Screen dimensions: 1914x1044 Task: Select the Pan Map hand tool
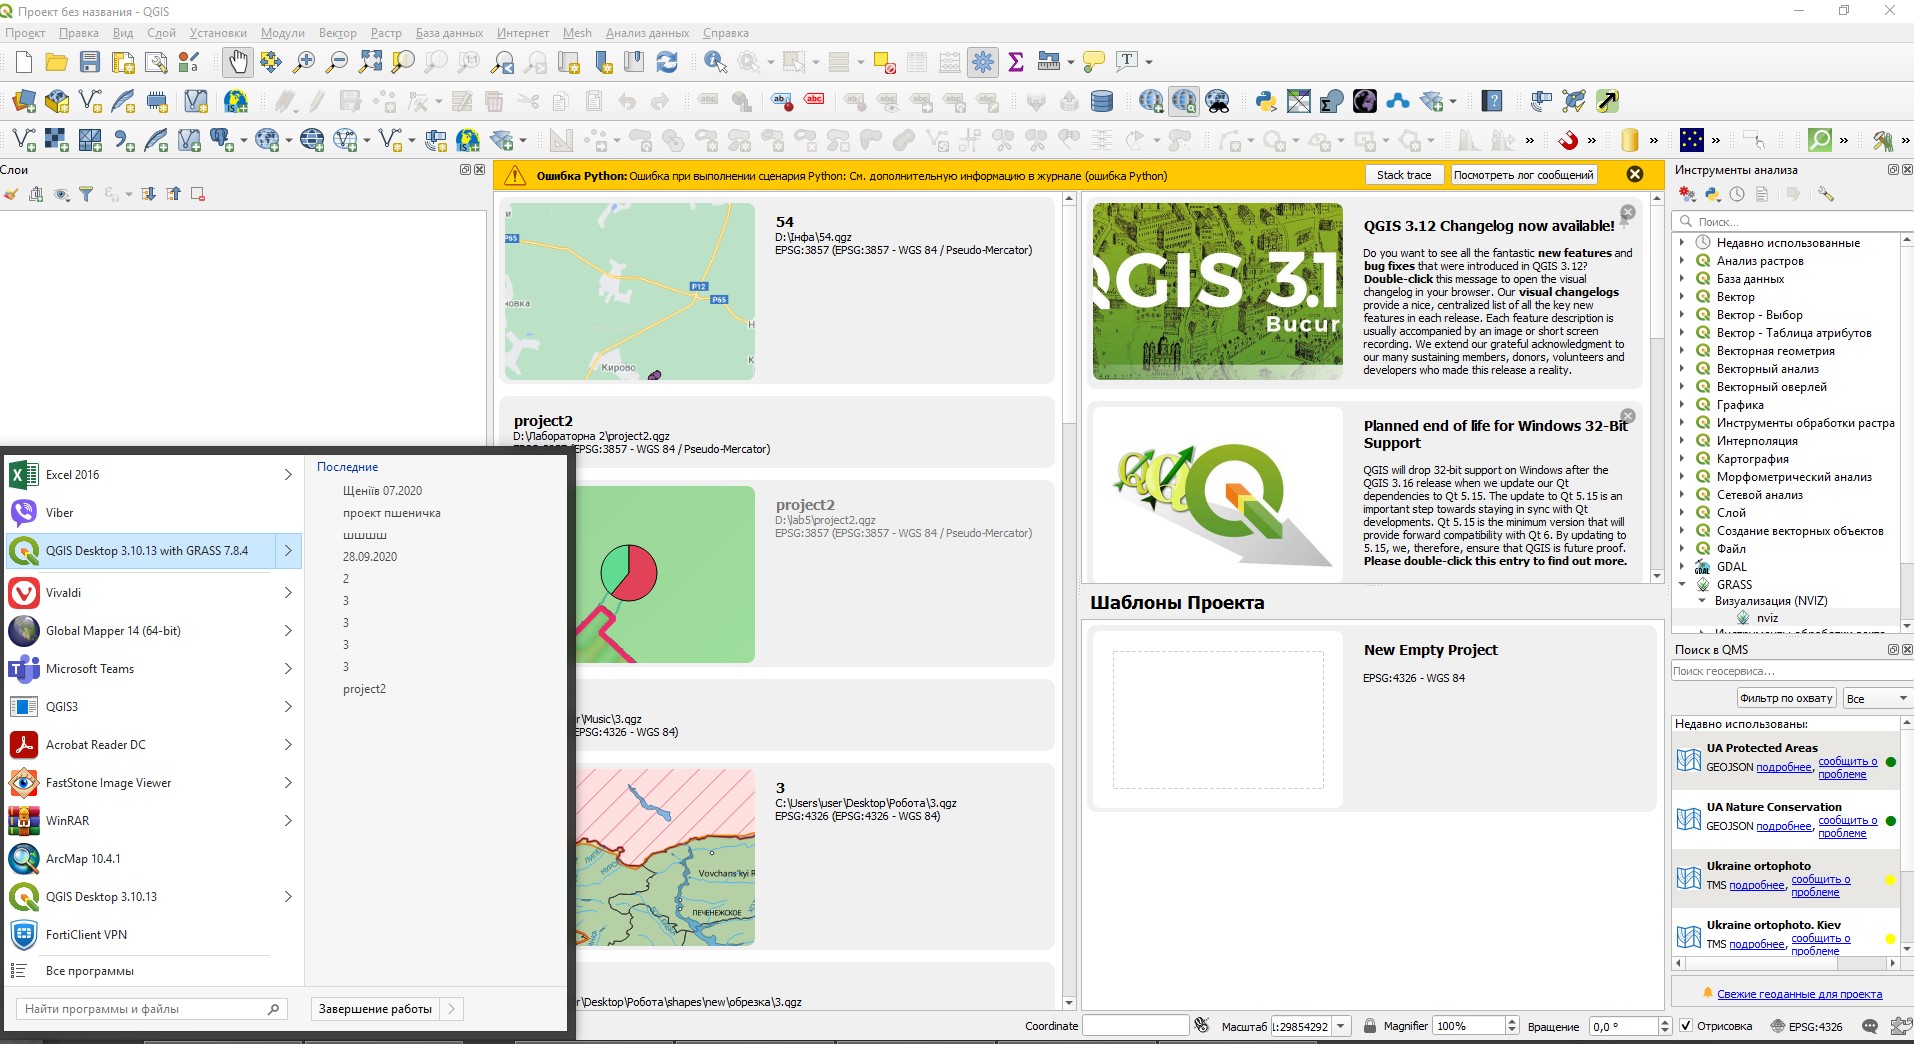click(x=237, y=62)
